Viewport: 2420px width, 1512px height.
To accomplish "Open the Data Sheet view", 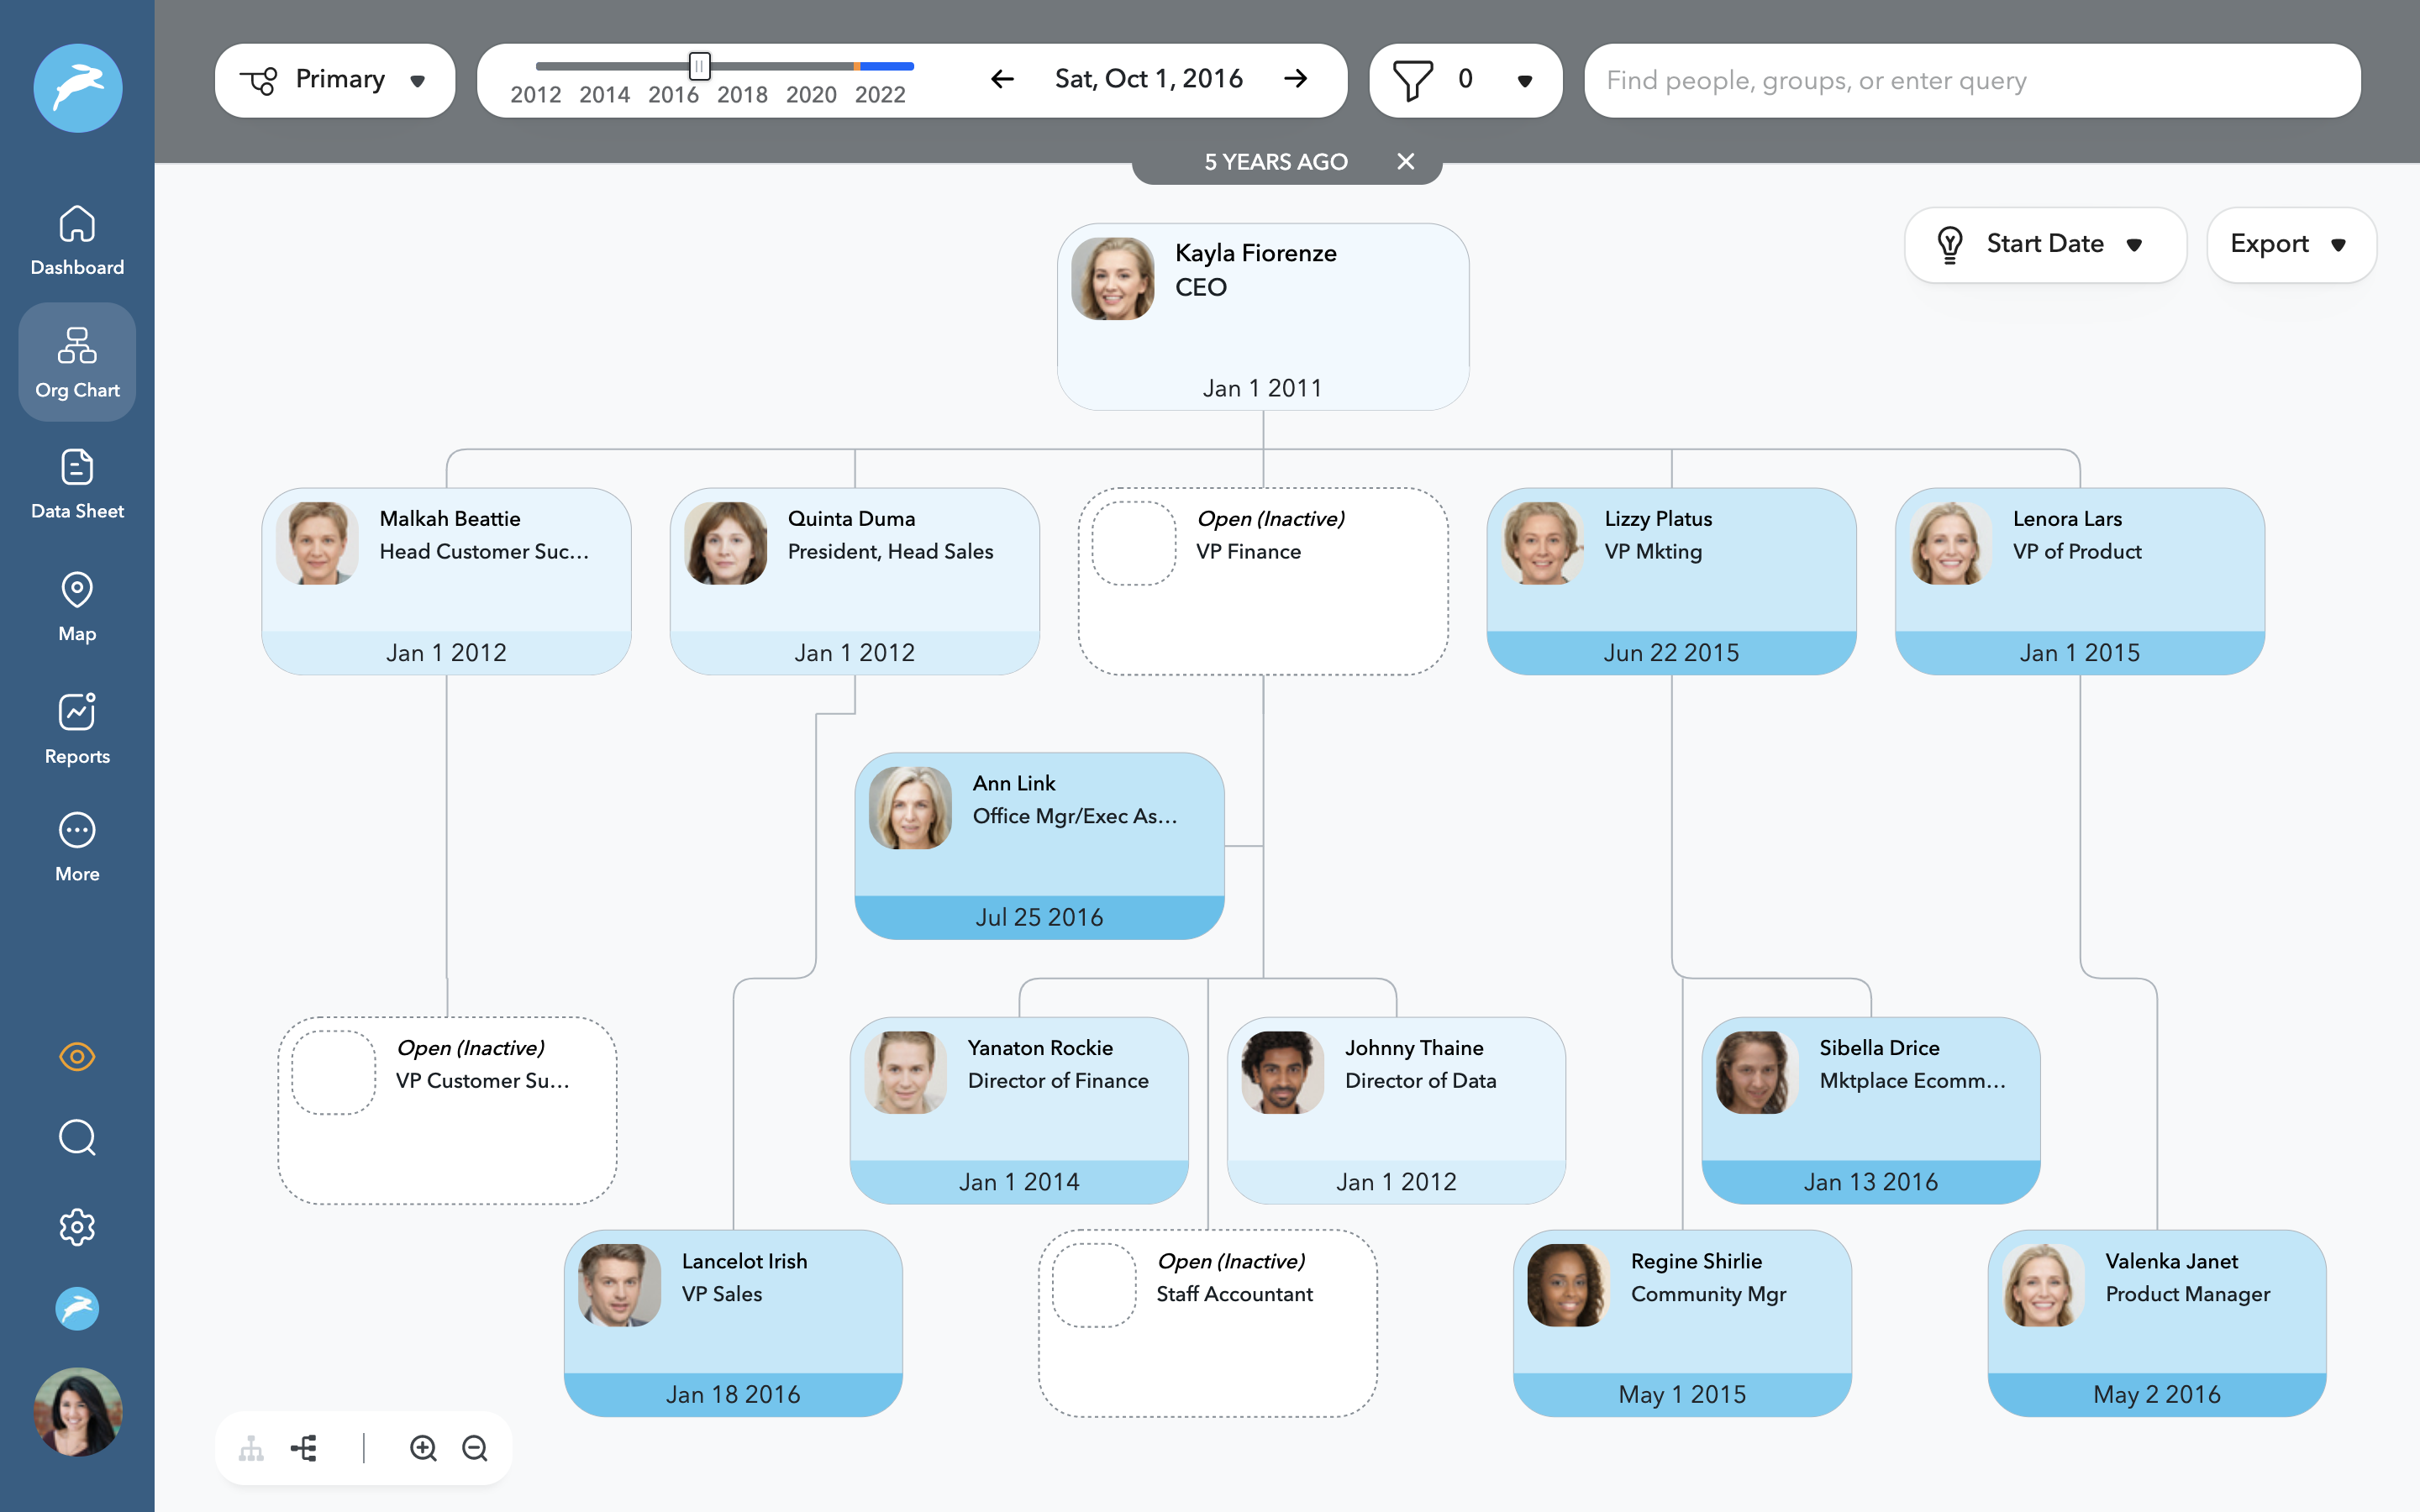I will [x=77, y=484].
